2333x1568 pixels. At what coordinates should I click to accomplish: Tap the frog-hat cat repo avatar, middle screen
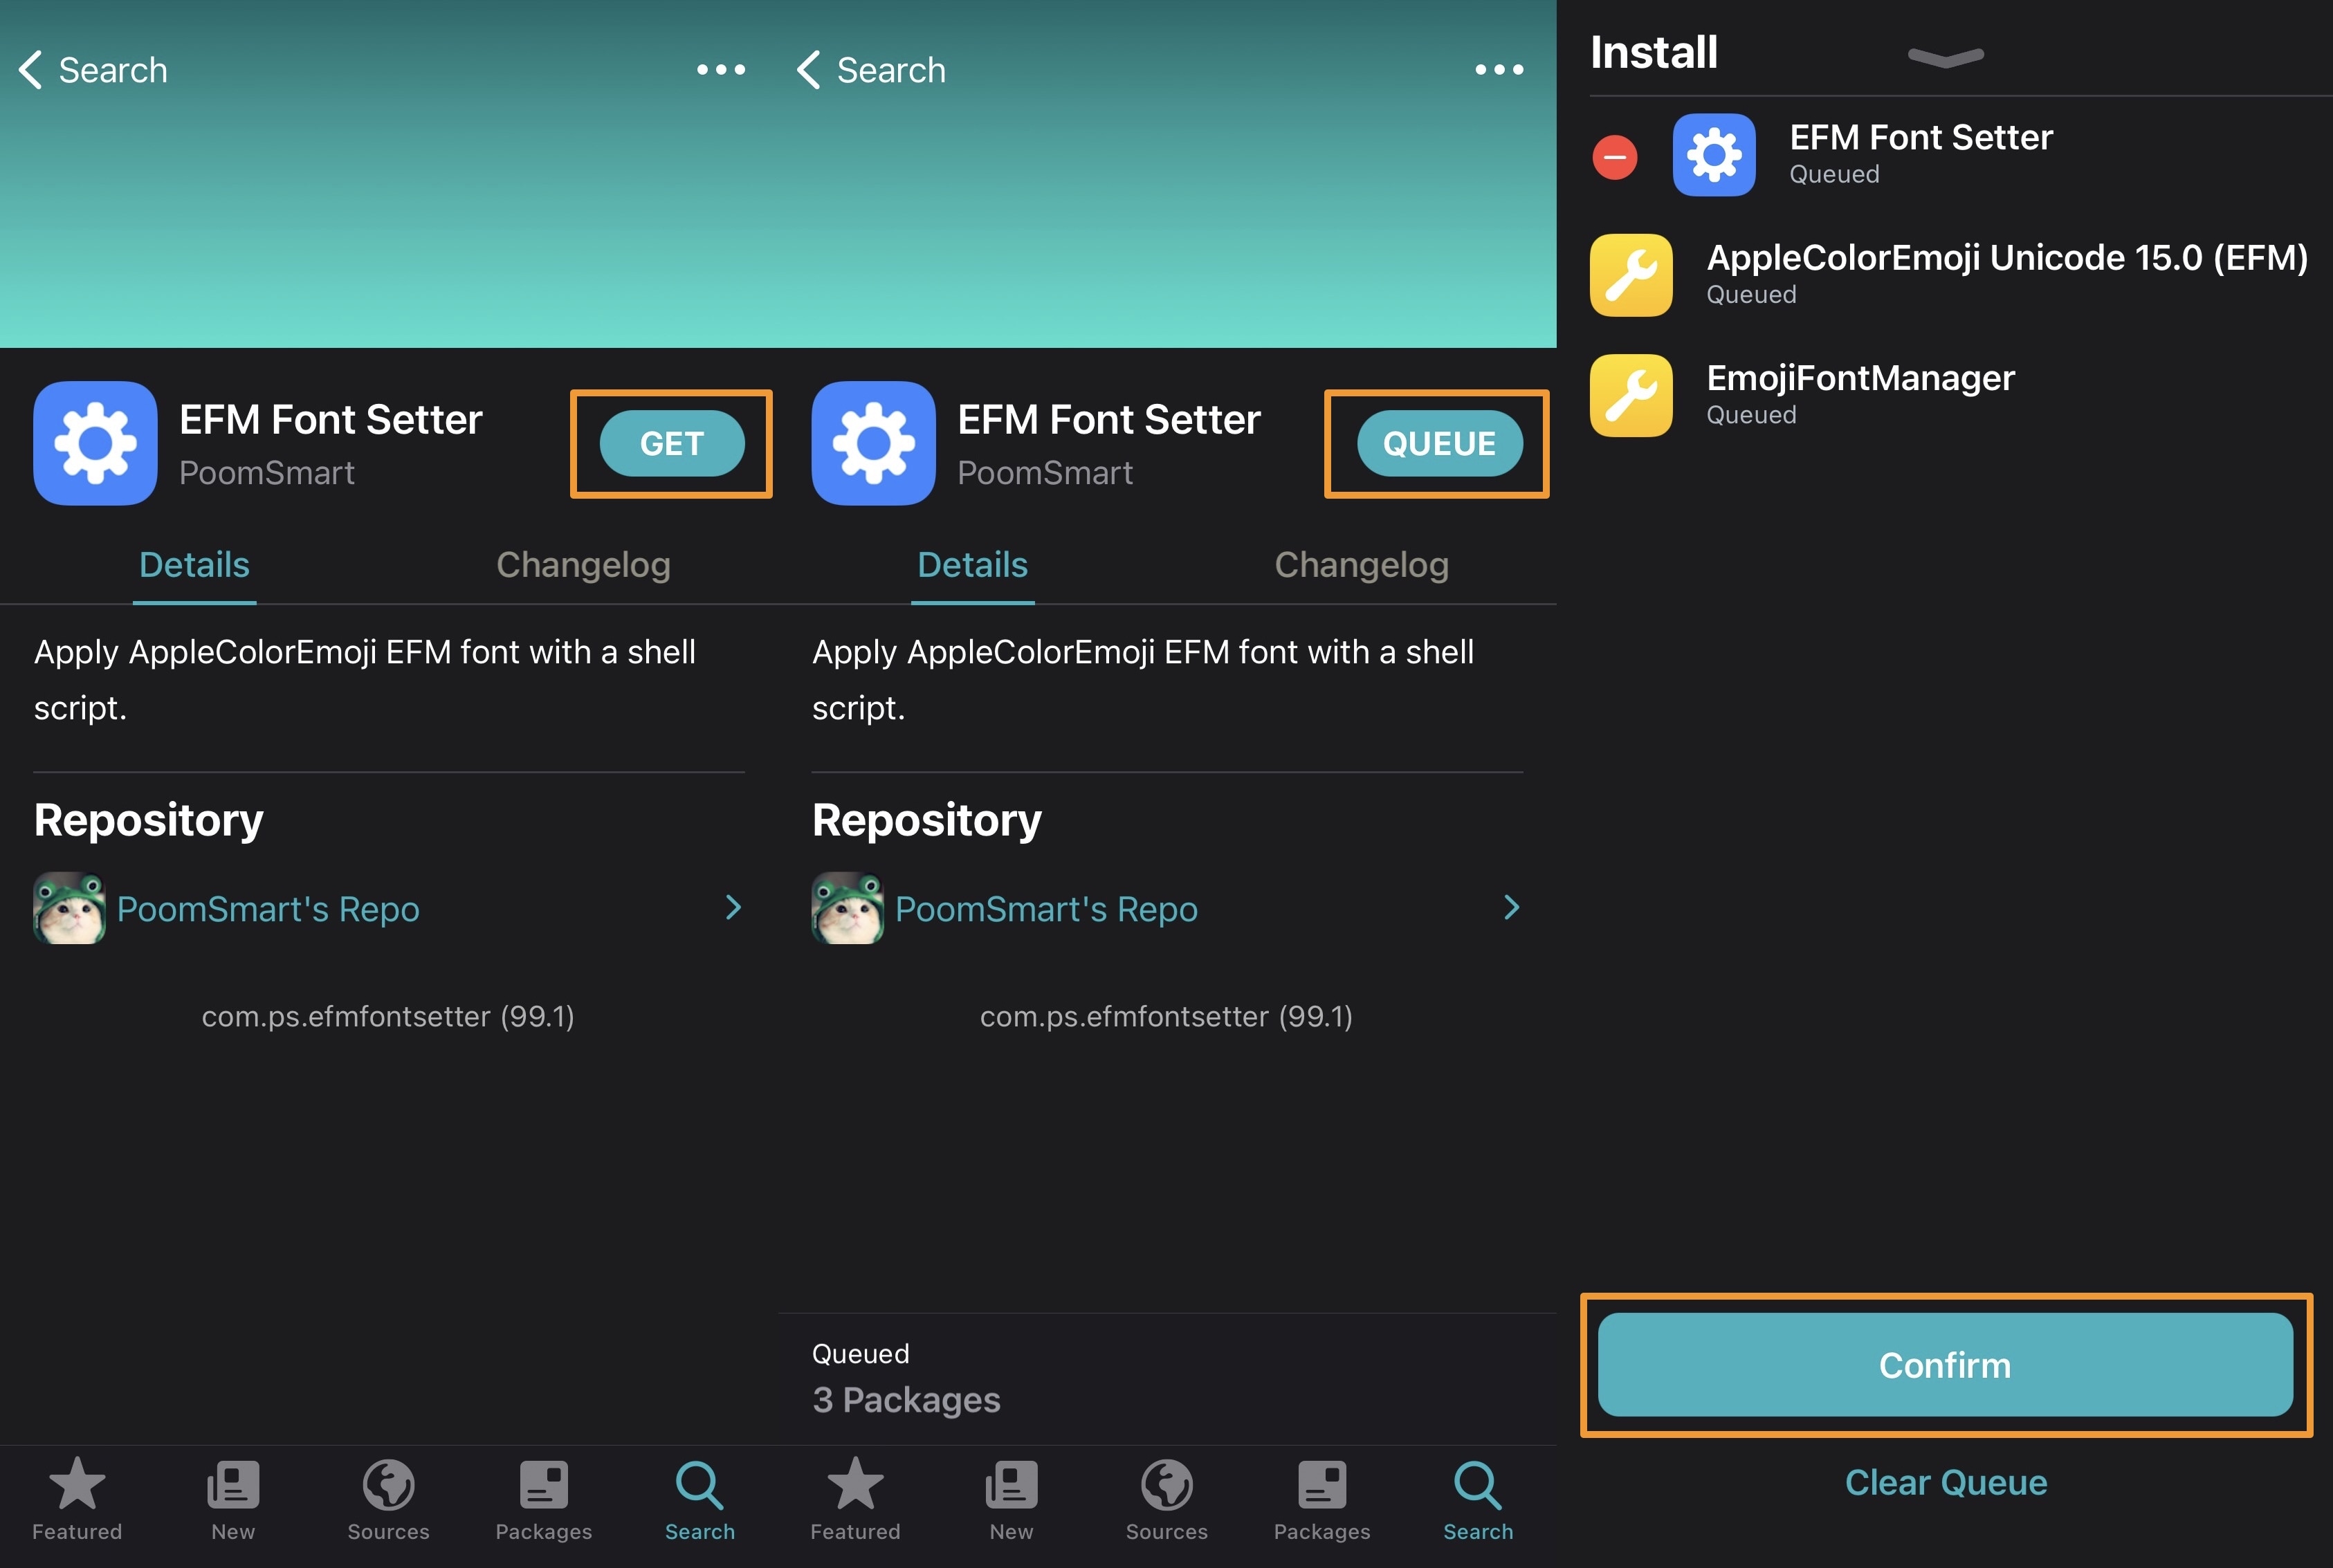click(x=847, y=908)
